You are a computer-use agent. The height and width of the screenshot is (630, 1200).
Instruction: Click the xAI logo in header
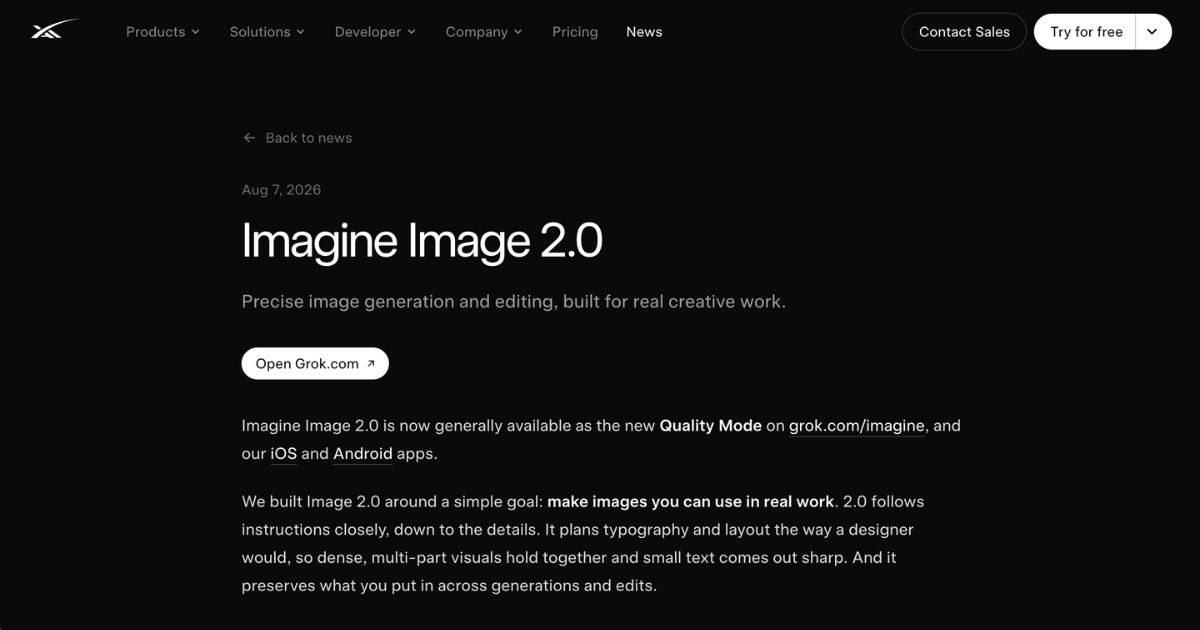pos(54,31)
